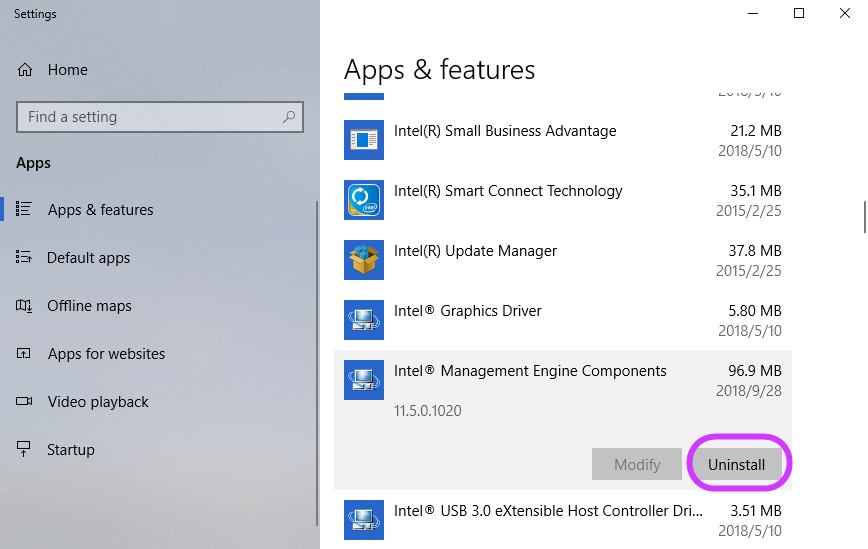Click the search magnifier icon
This screenshot has width=868, height=549.
pyautogui.click(x=289, y=117)
